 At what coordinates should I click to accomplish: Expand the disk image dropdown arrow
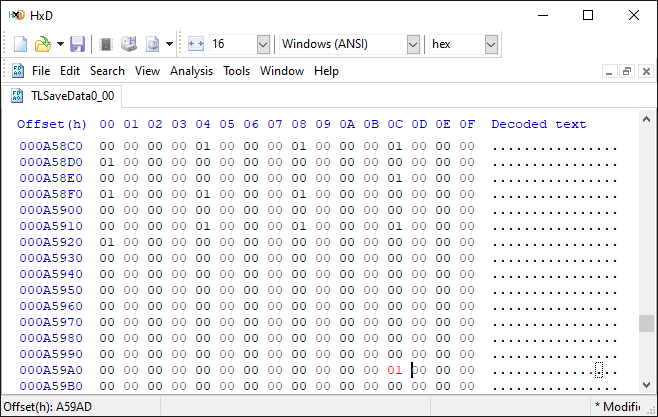coord(170,44)
